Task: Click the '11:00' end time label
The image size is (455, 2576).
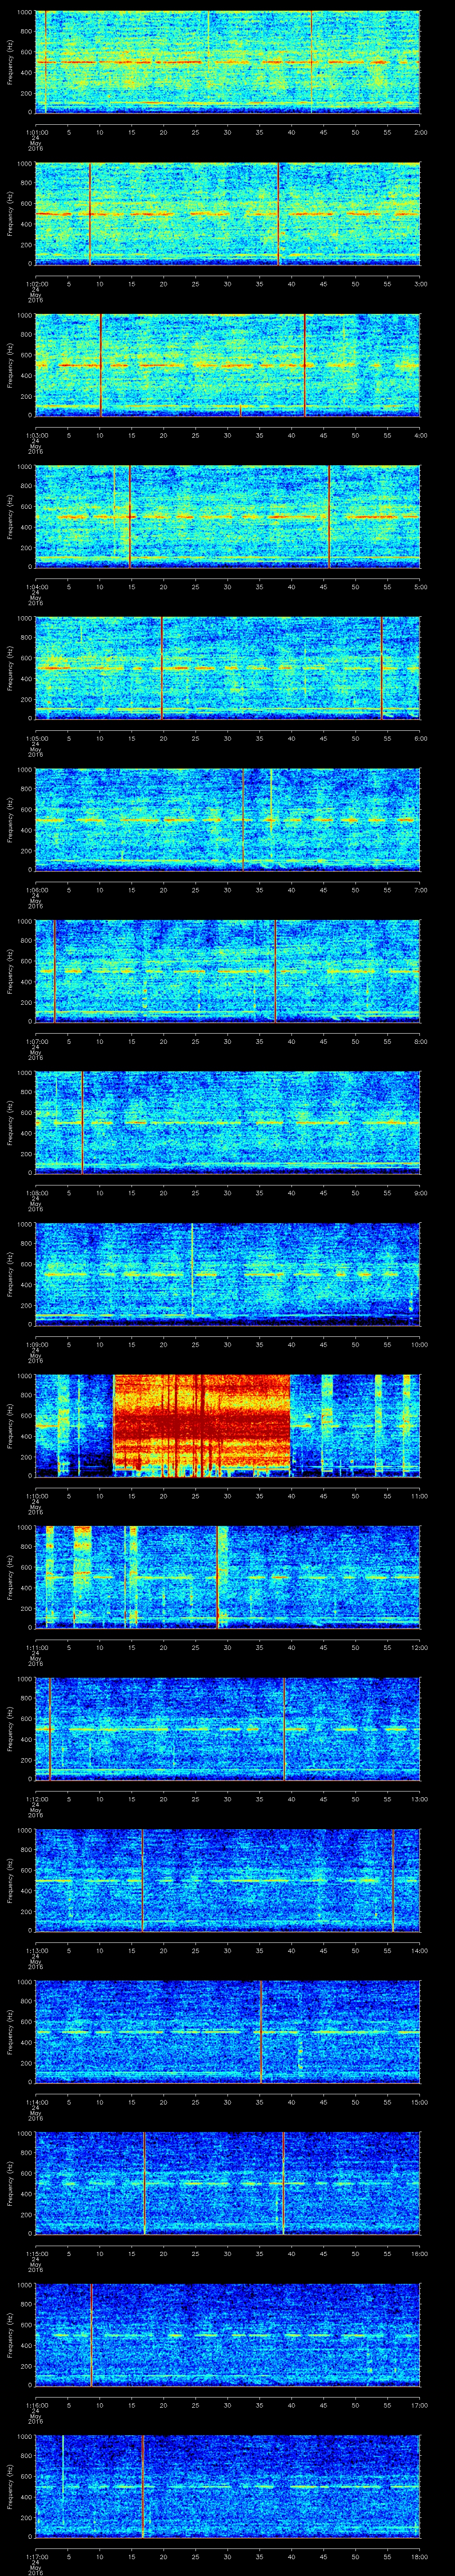Action: tap(420, 1495)
